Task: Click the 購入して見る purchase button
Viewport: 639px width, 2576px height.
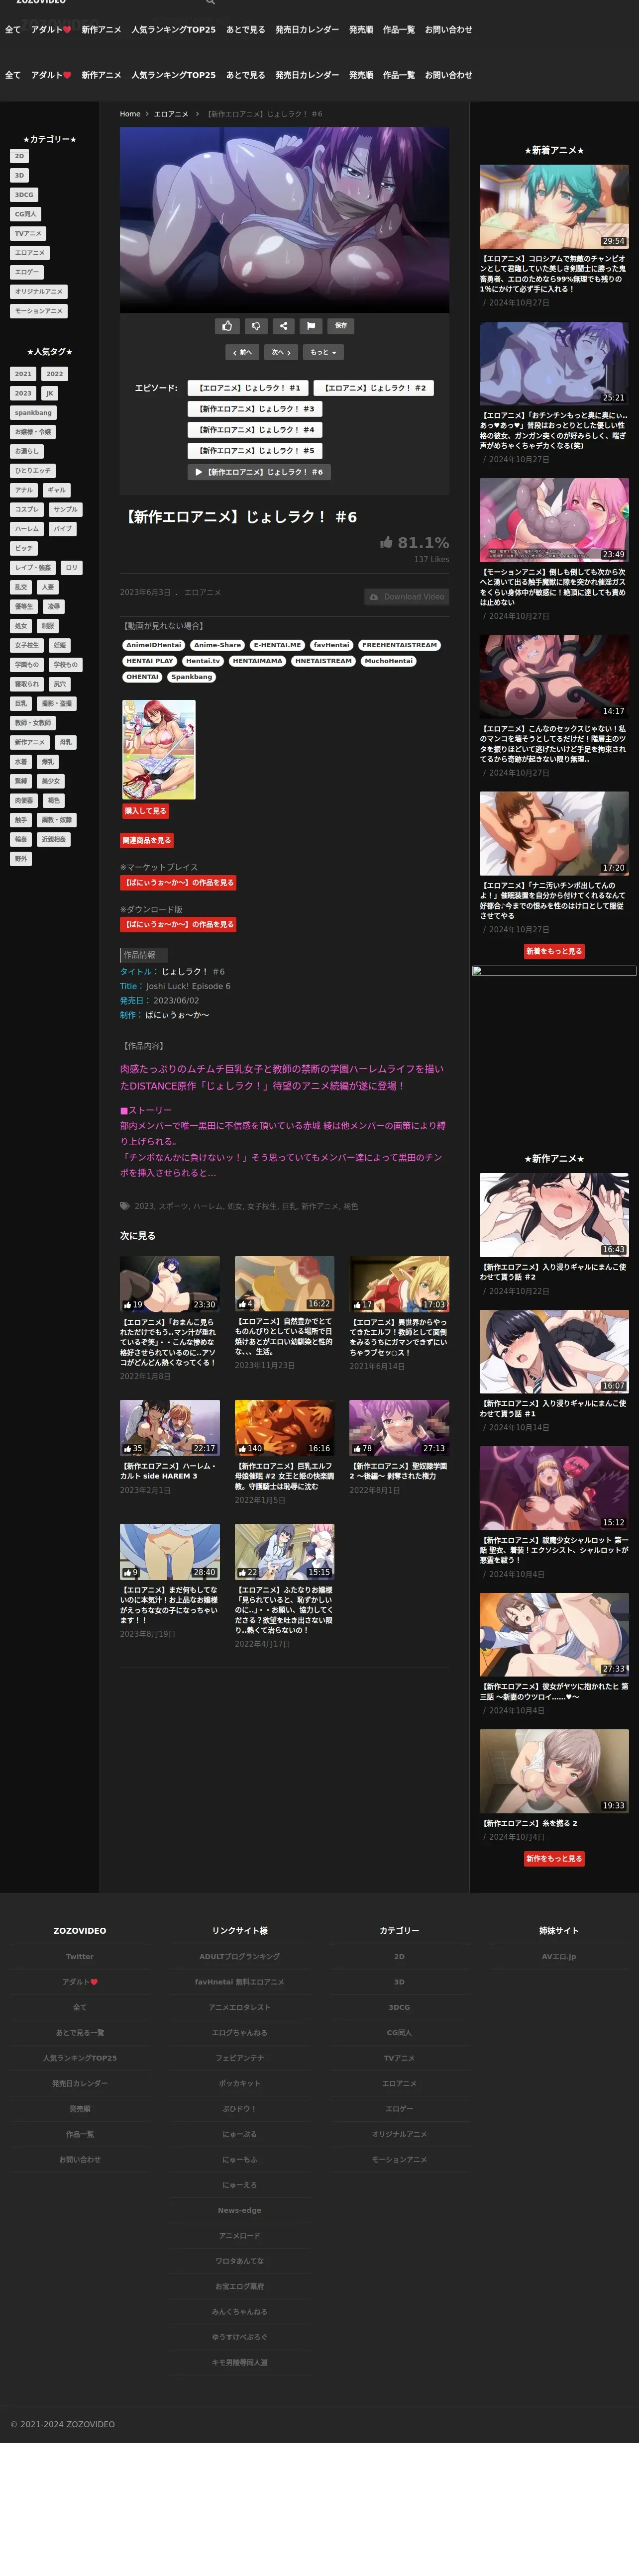Action: point(146,811)
